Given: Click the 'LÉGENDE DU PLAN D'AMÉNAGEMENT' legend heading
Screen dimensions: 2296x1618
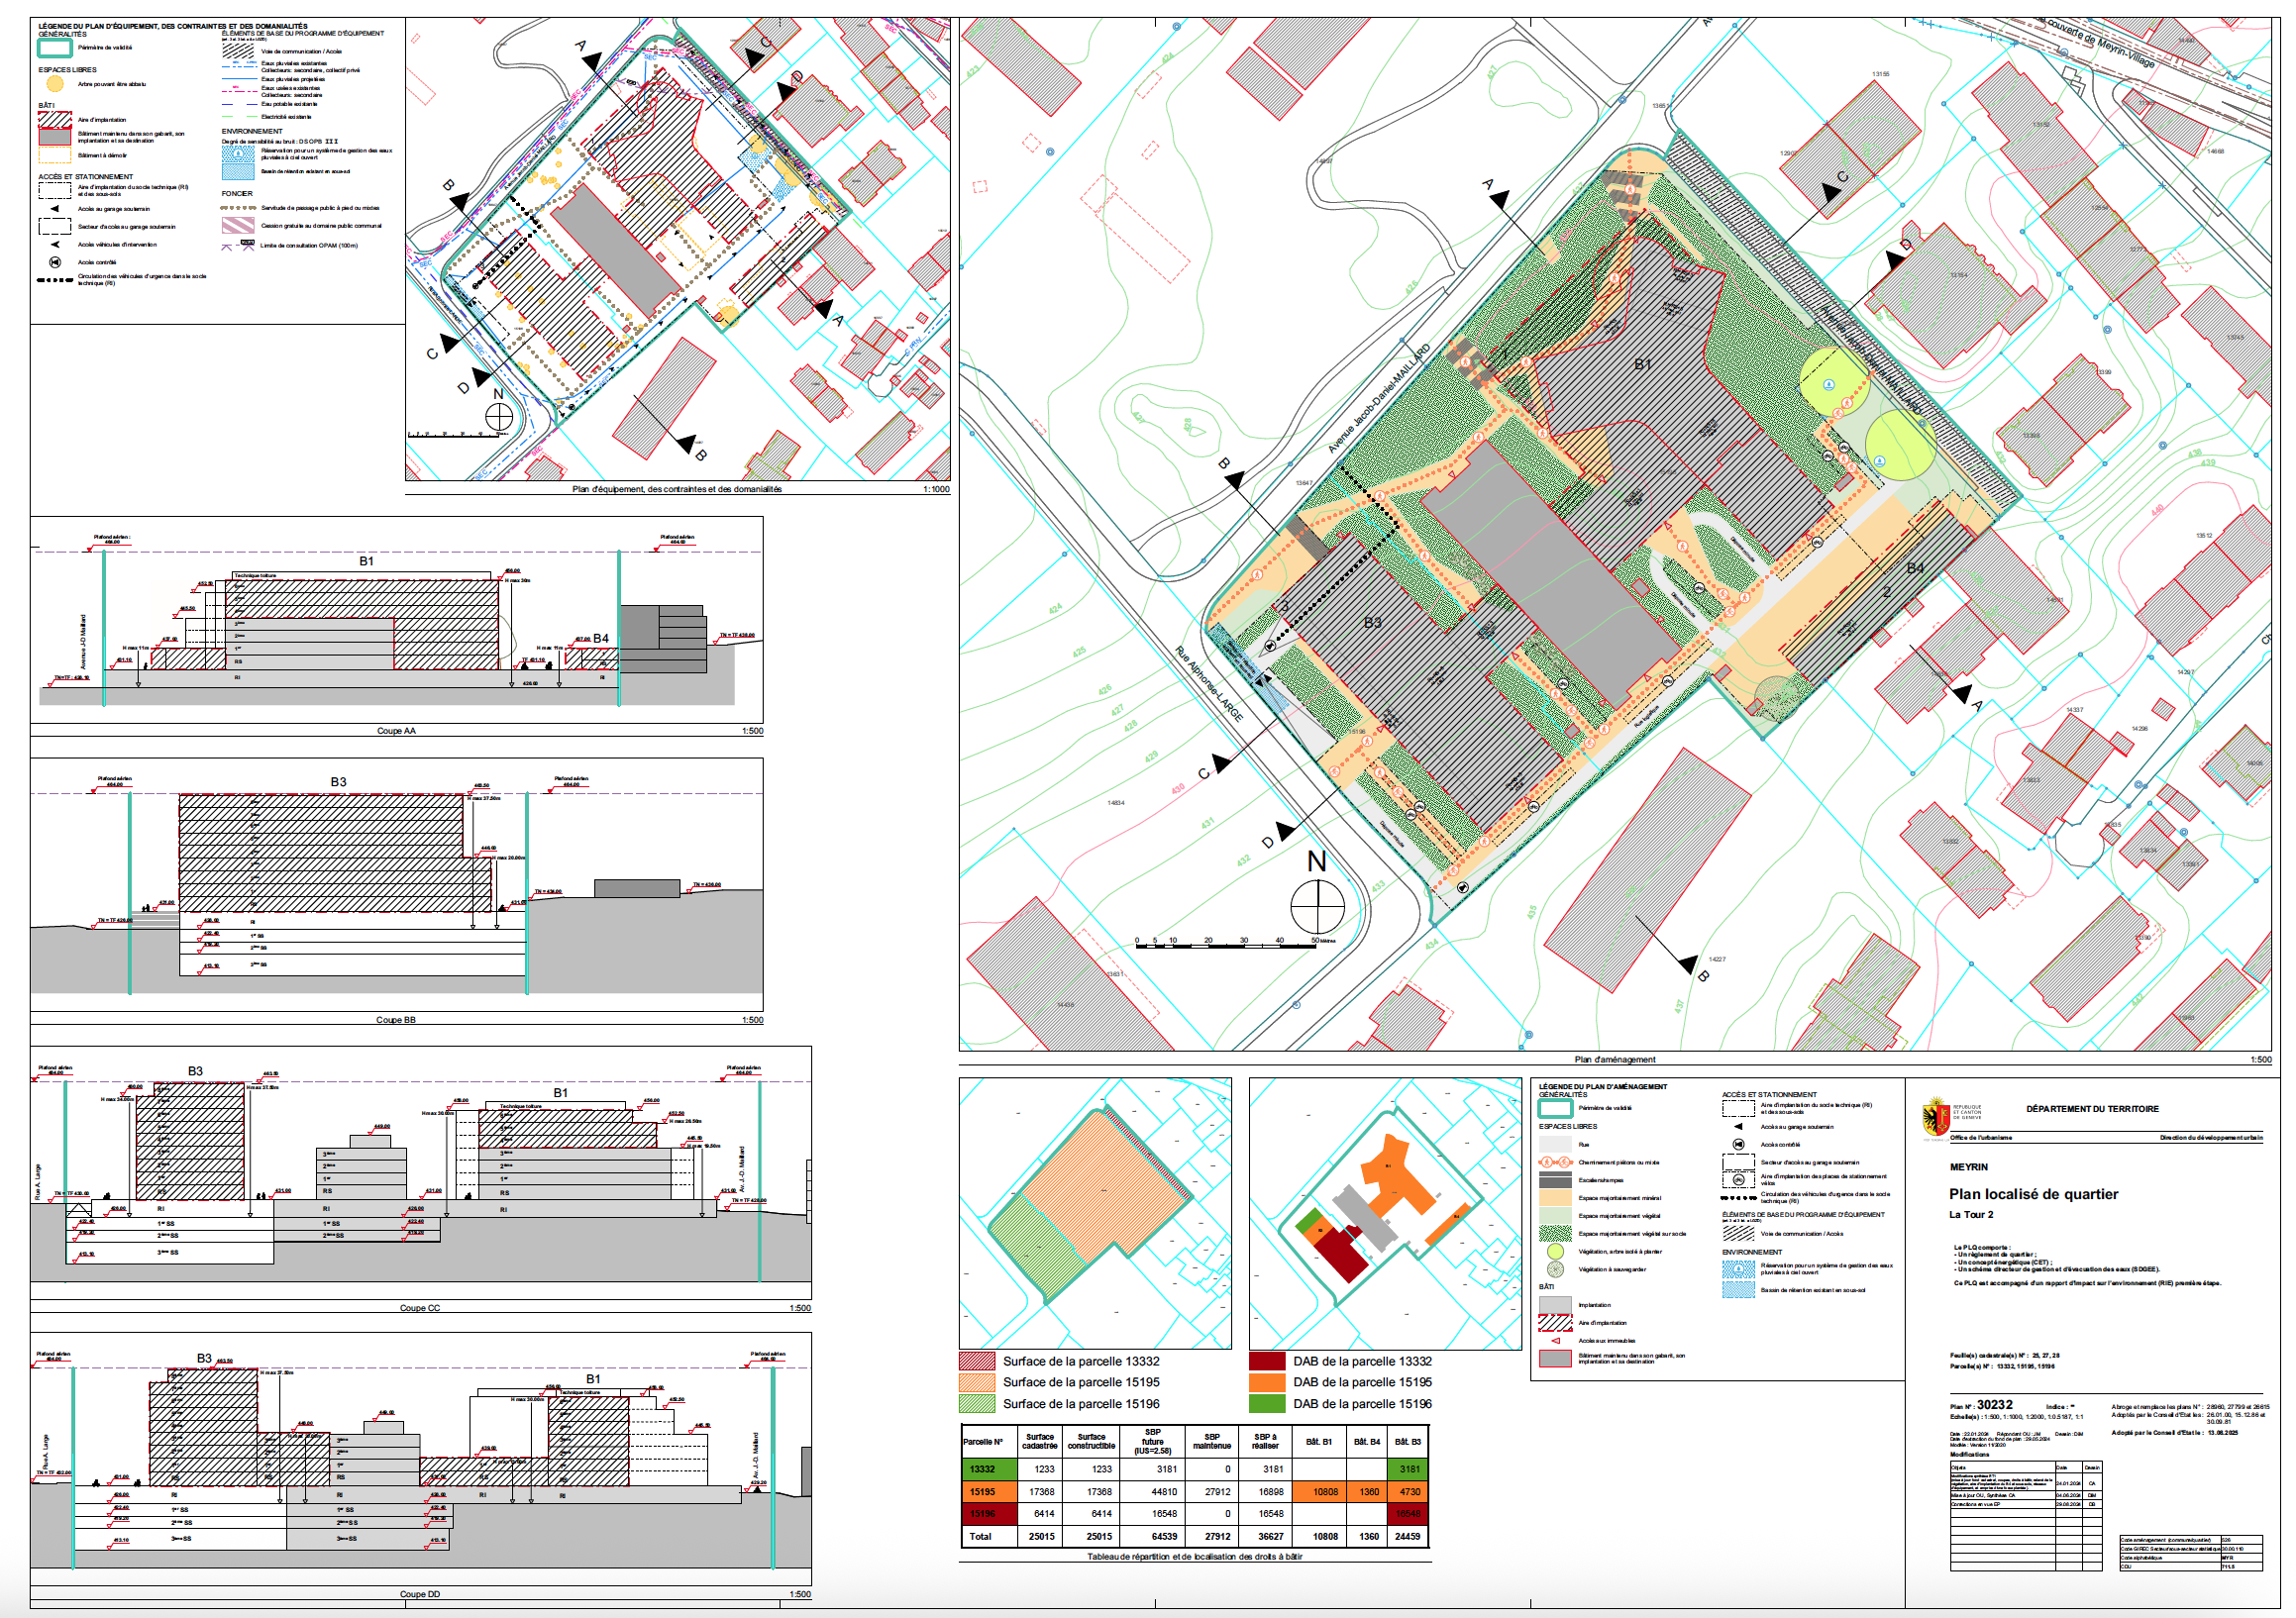Looking at the screenshot, I should 1602,1086.
